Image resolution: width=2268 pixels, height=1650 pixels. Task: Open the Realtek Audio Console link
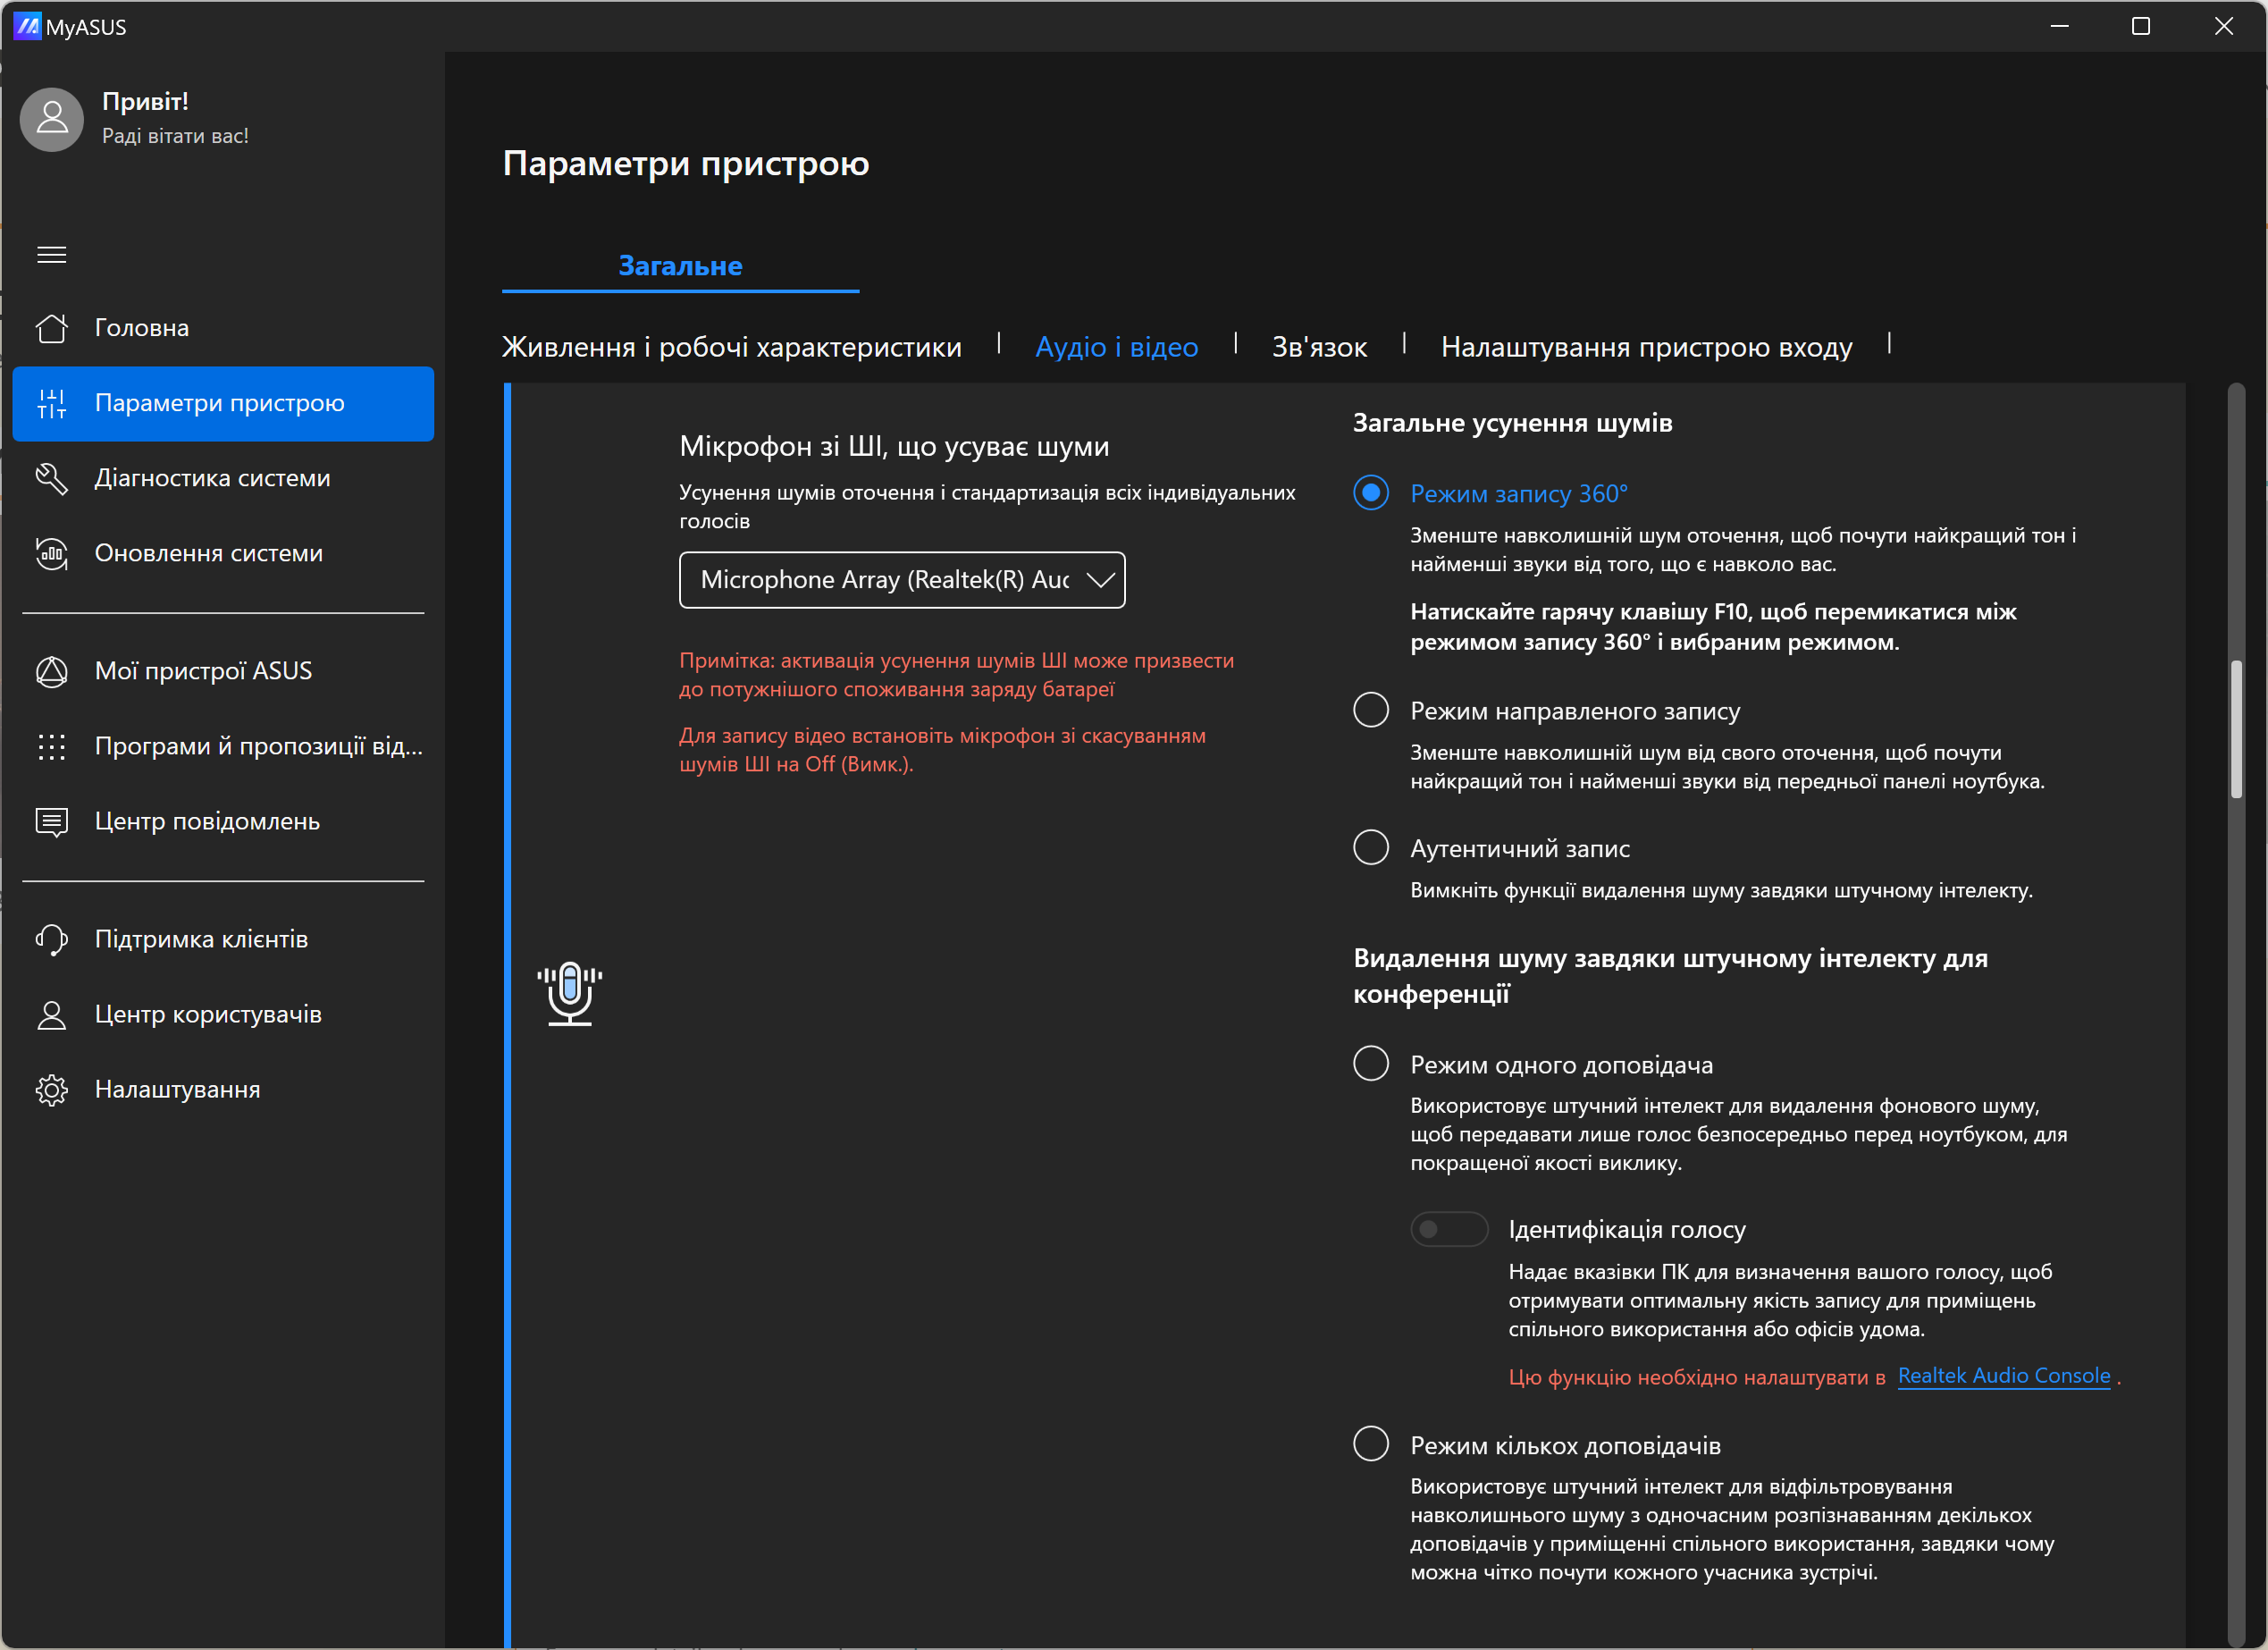point(2003,1376)
